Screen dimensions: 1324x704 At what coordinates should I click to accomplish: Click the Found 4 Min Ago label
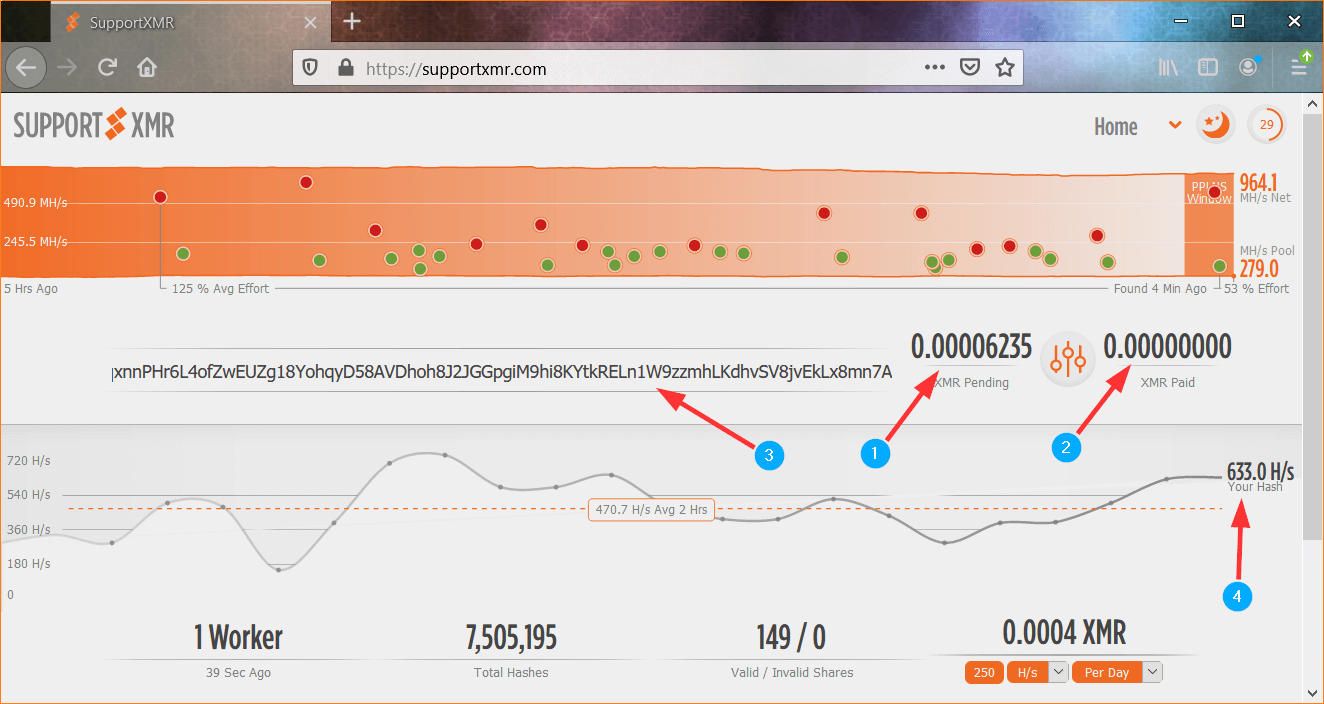point(1160,288)
